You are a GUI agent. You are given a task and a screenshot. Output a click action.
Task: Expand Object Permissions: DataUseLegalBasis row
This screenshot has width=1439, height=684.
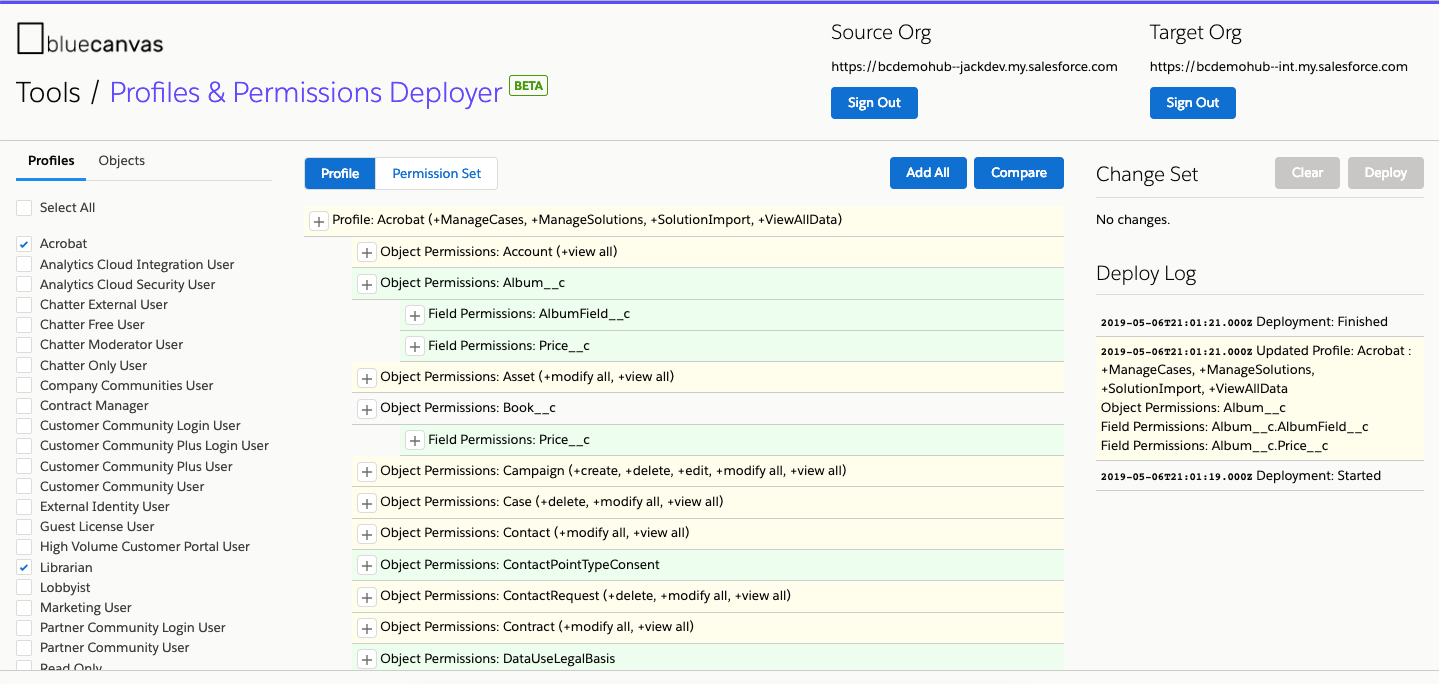367,660
